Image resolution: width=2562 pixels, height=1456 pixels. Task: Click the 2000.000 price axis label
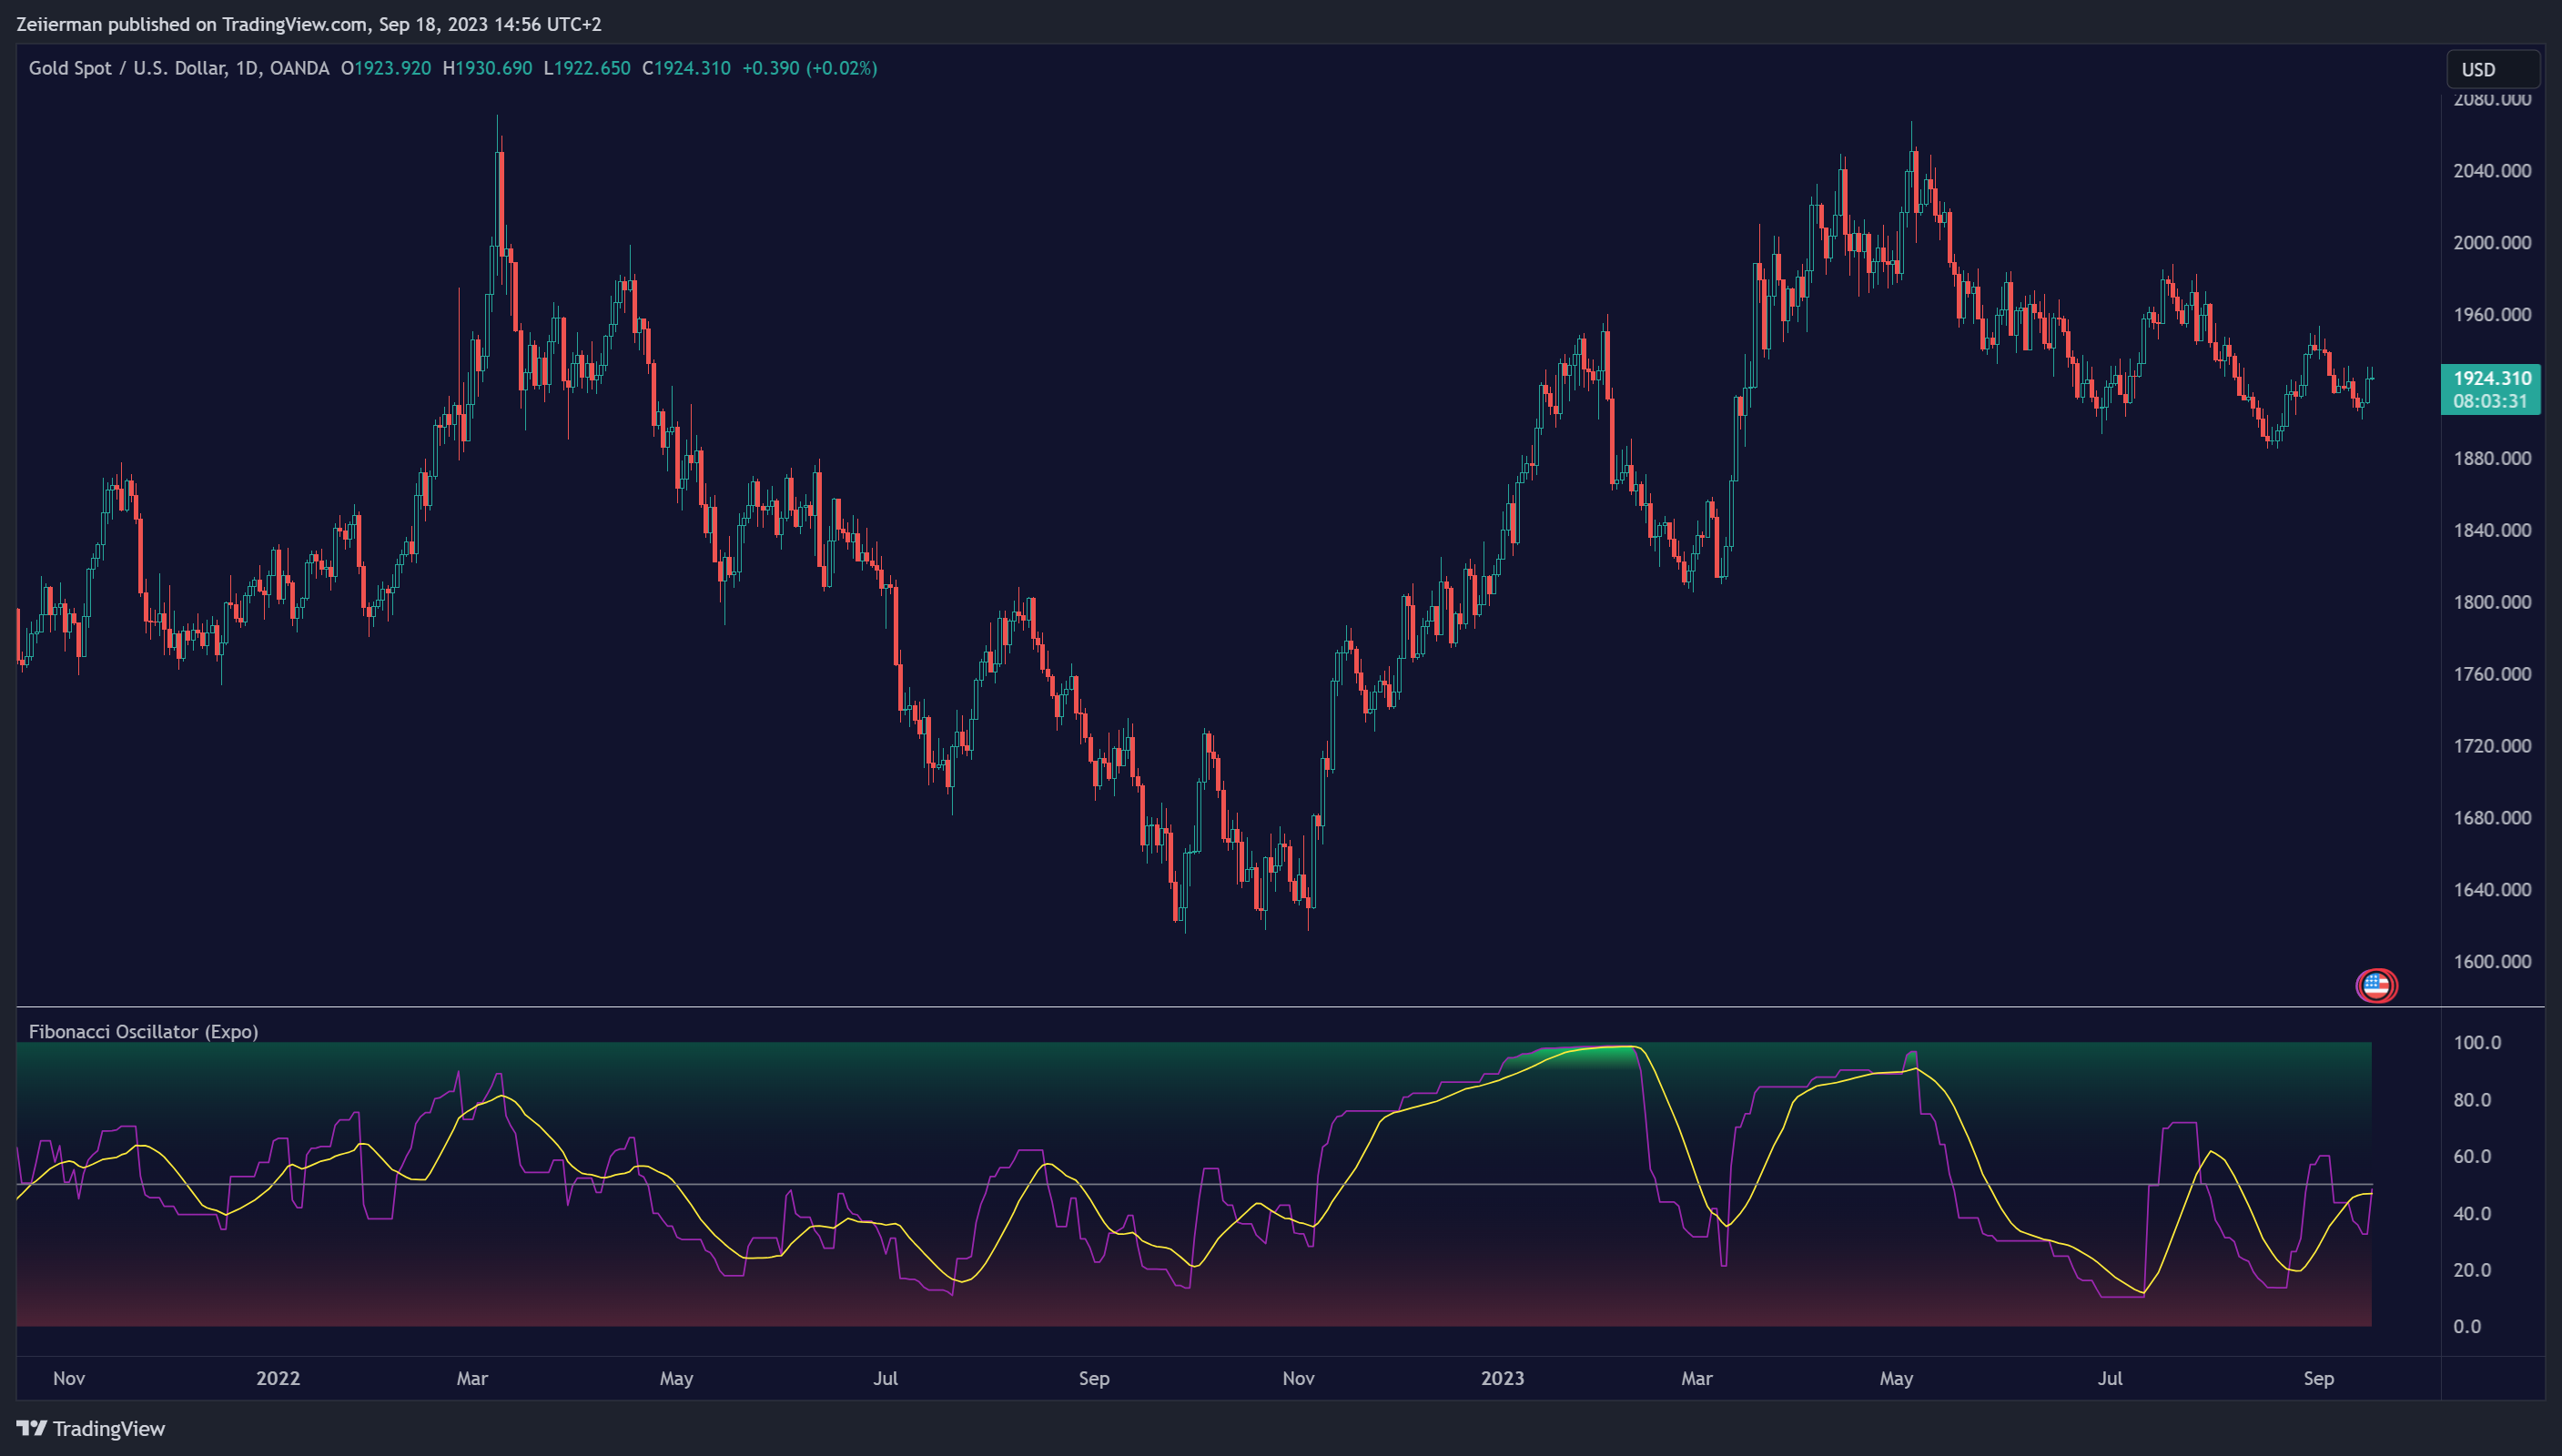2492,242
